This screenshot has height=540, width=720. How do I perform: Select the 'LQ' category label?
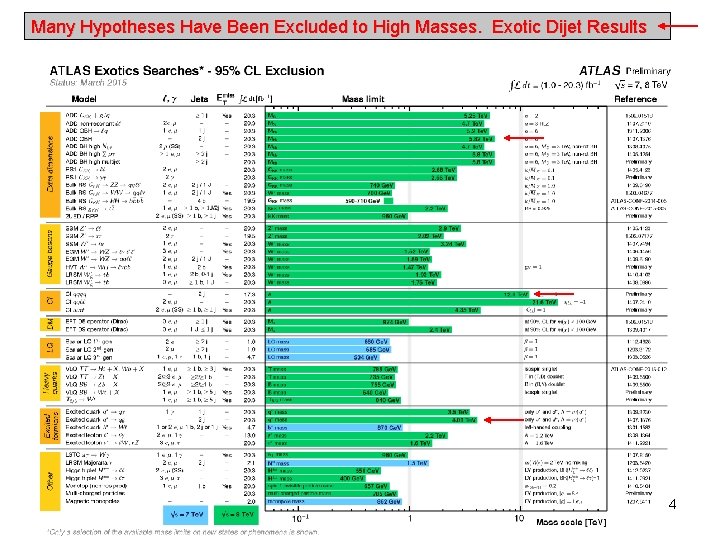click(x=50, y=348)
